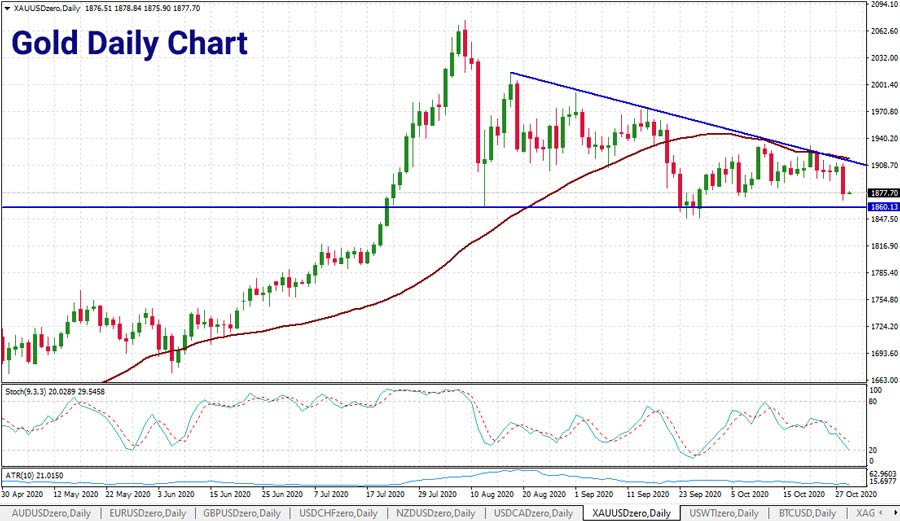Image resolution: width=900 pixels, height=521 pixels.
Task: Click the current price label 1877.70
Action: point(883,193)
